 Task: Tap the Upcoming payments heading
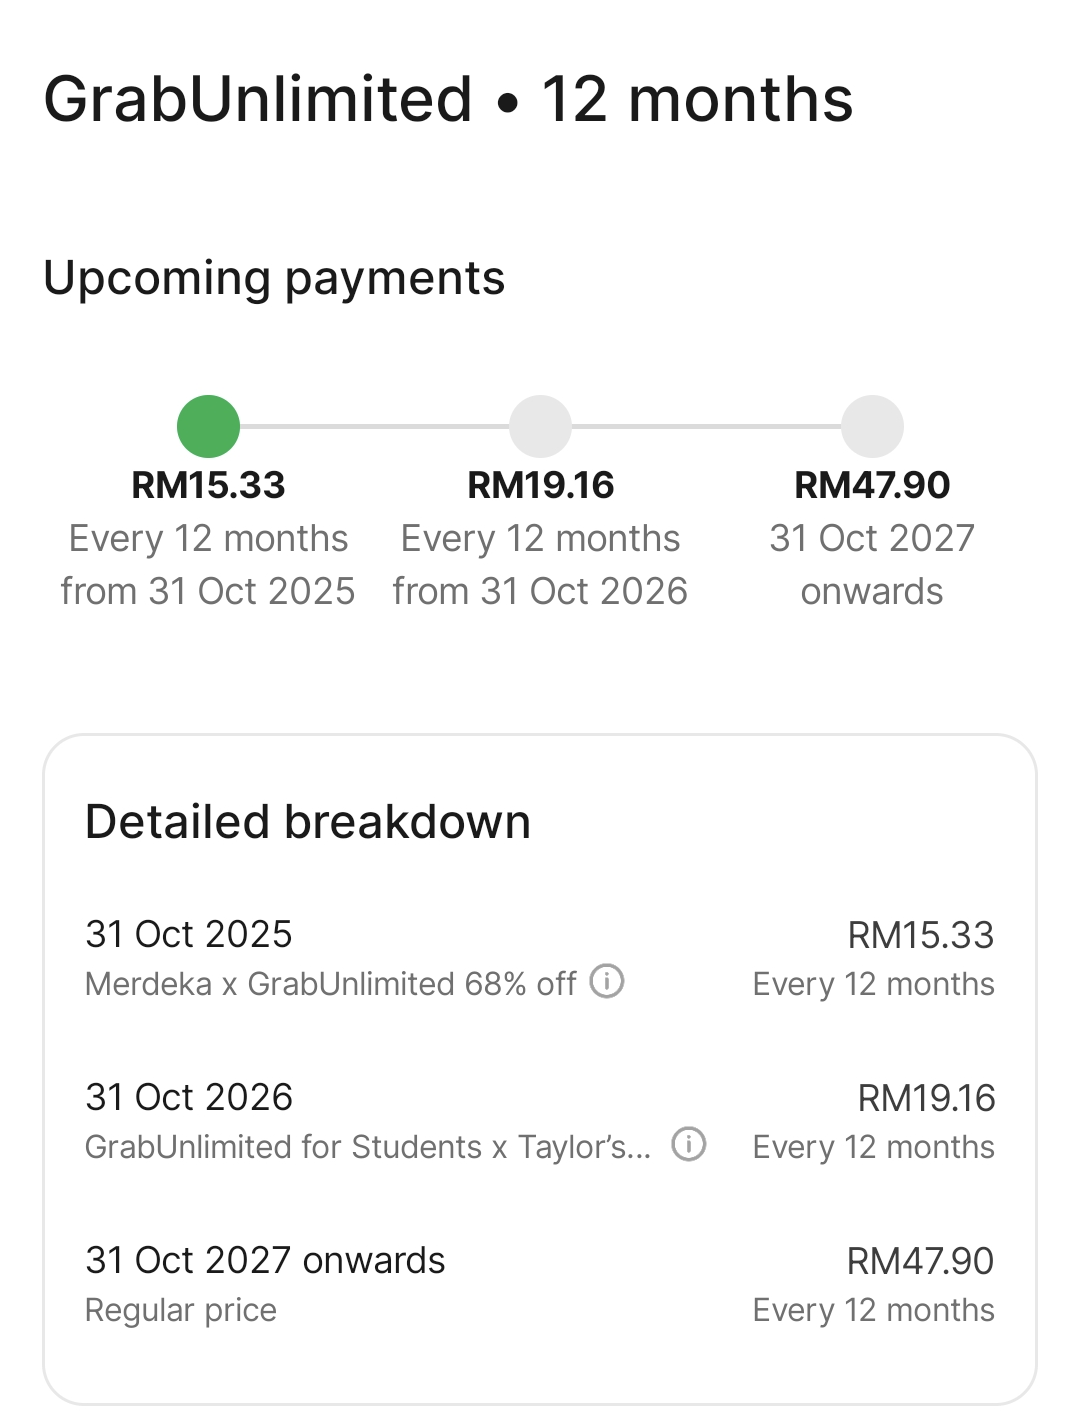[274, 278]
